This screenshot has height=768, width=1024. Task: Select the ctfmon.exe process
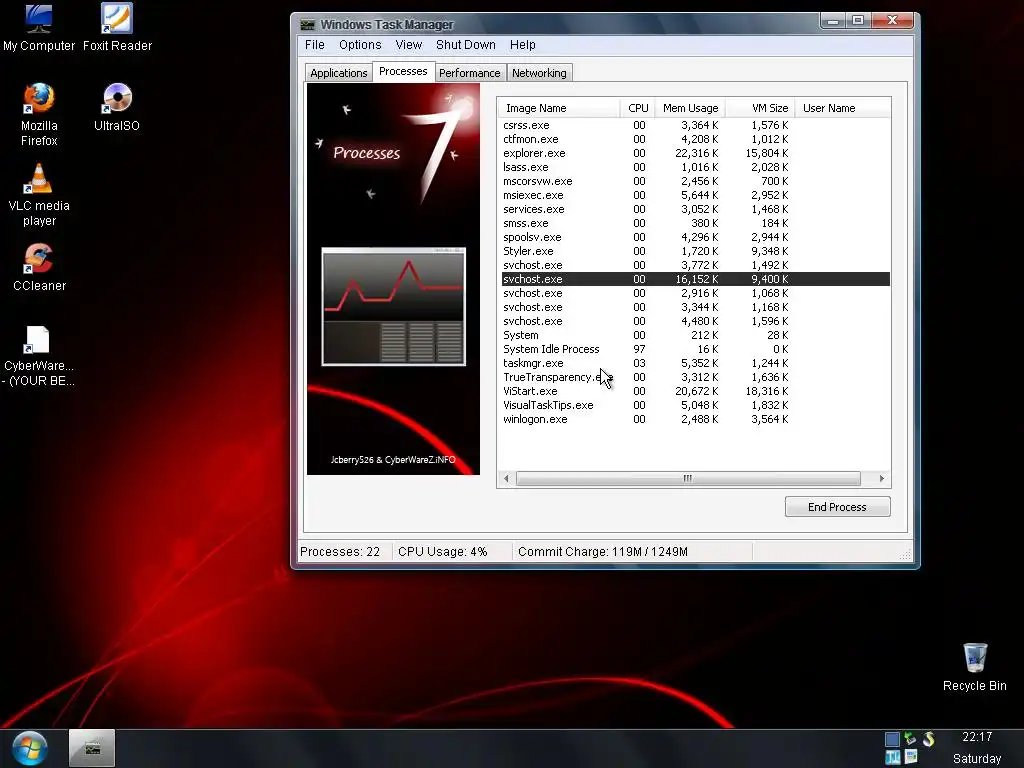(696, 139)
